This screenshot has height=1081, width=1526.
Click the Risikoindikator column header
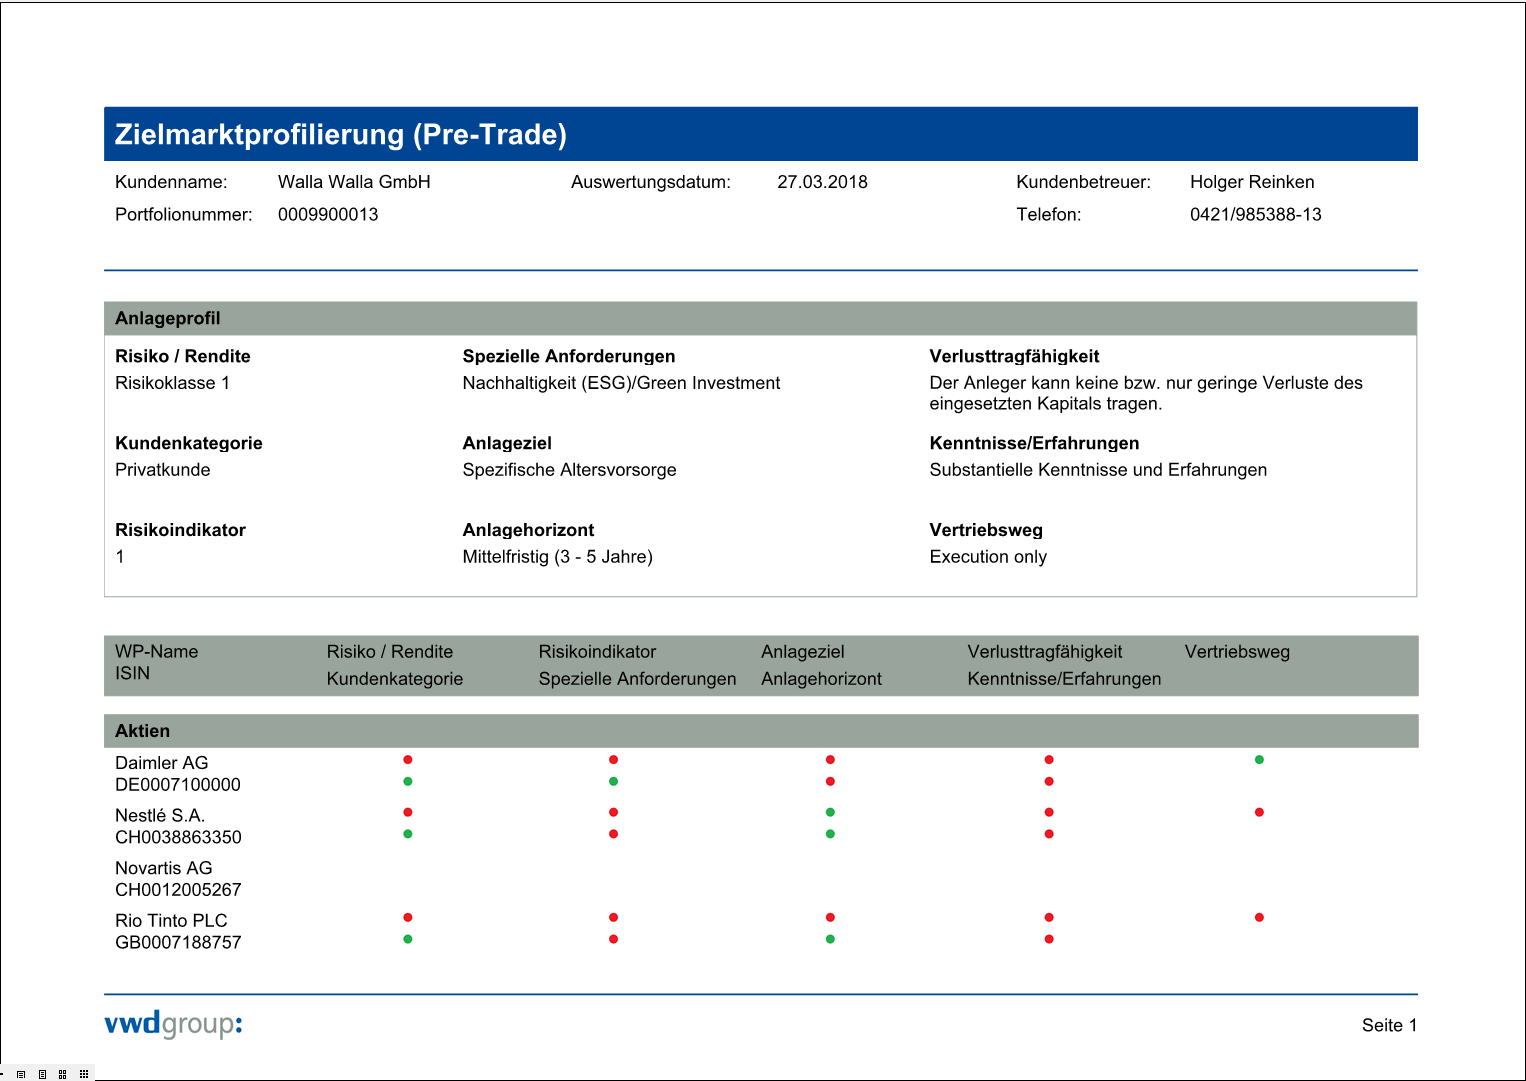(597, 652)
